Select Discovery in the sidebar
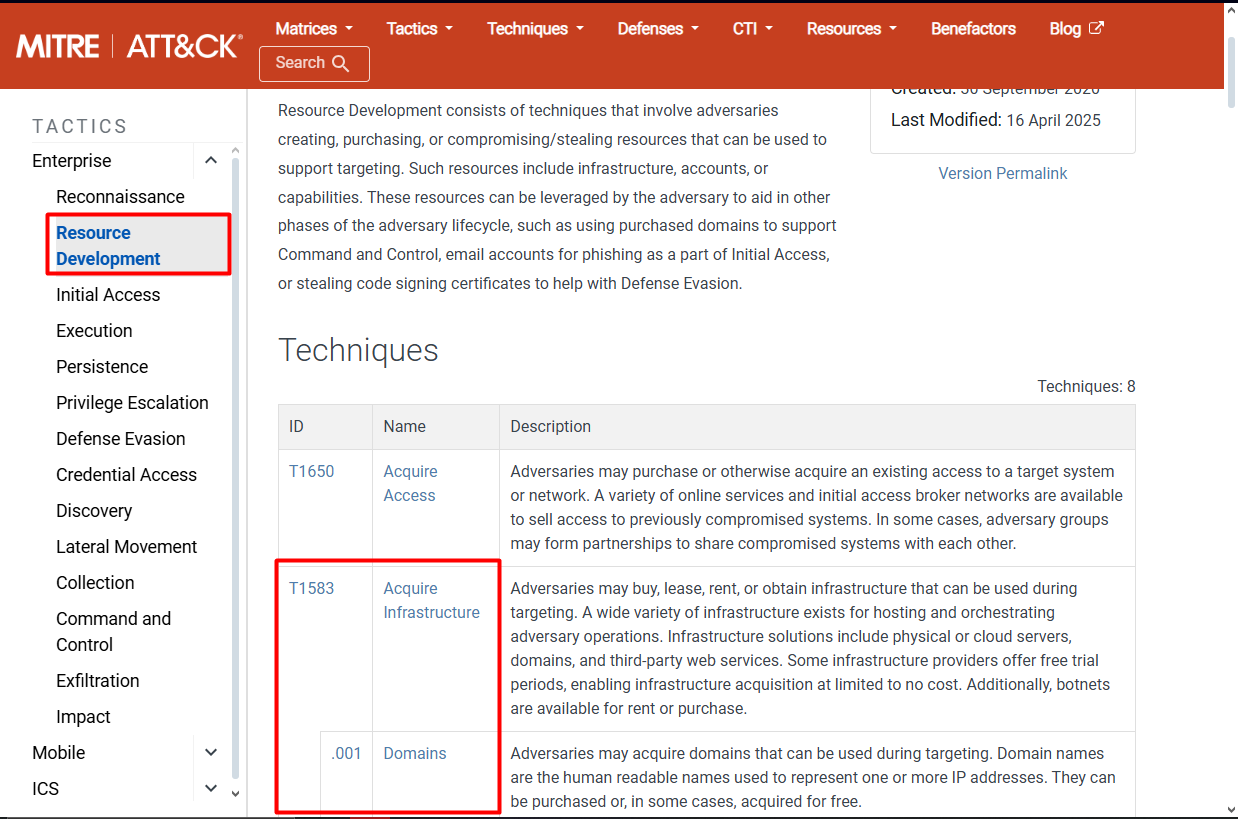 click(x=94, y=511)
